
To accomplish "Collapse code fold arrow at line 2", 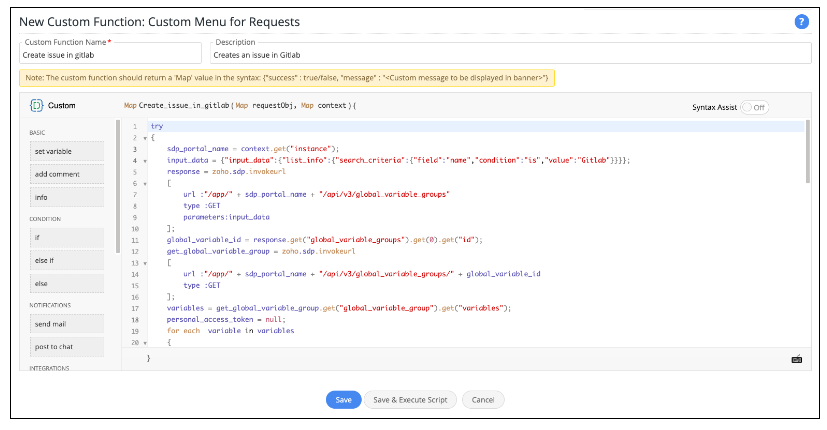I will tap(145, 138).
